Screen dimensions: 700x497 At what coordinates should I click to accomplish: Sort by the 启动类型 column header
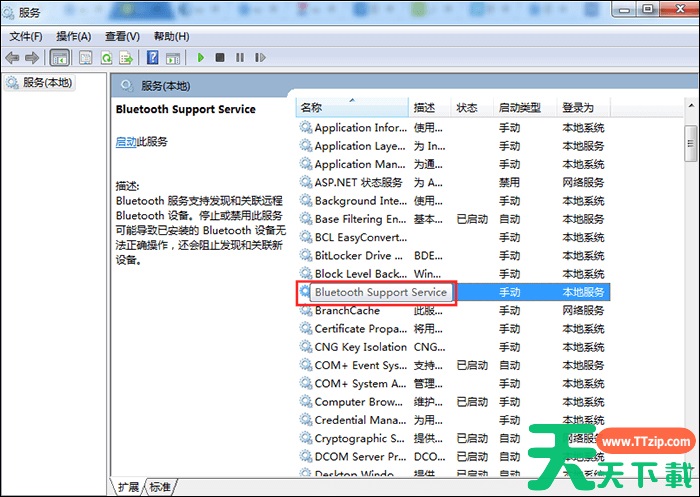519,107
